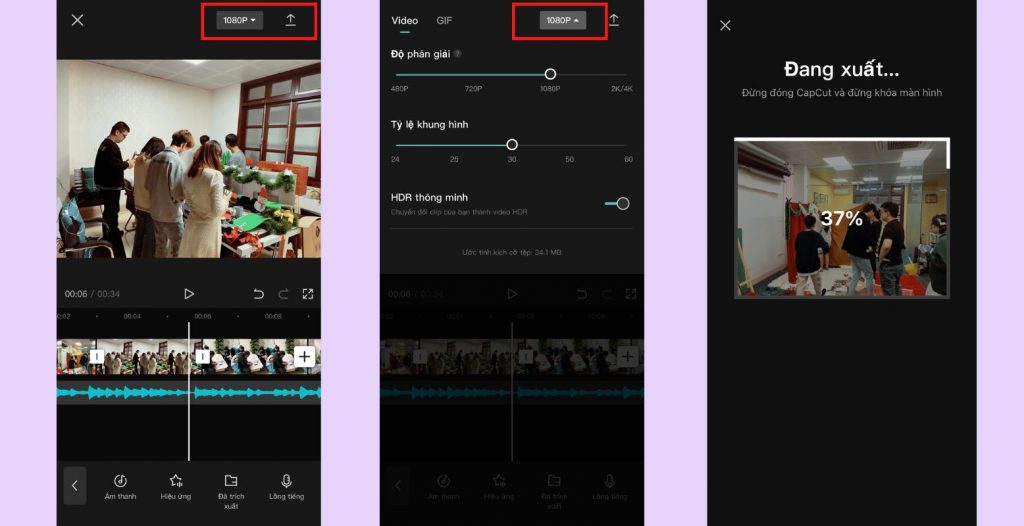Viewport: 1024px width, 526px height.
Task: Choose 50 on the frame rate scale
Action: 569,159
